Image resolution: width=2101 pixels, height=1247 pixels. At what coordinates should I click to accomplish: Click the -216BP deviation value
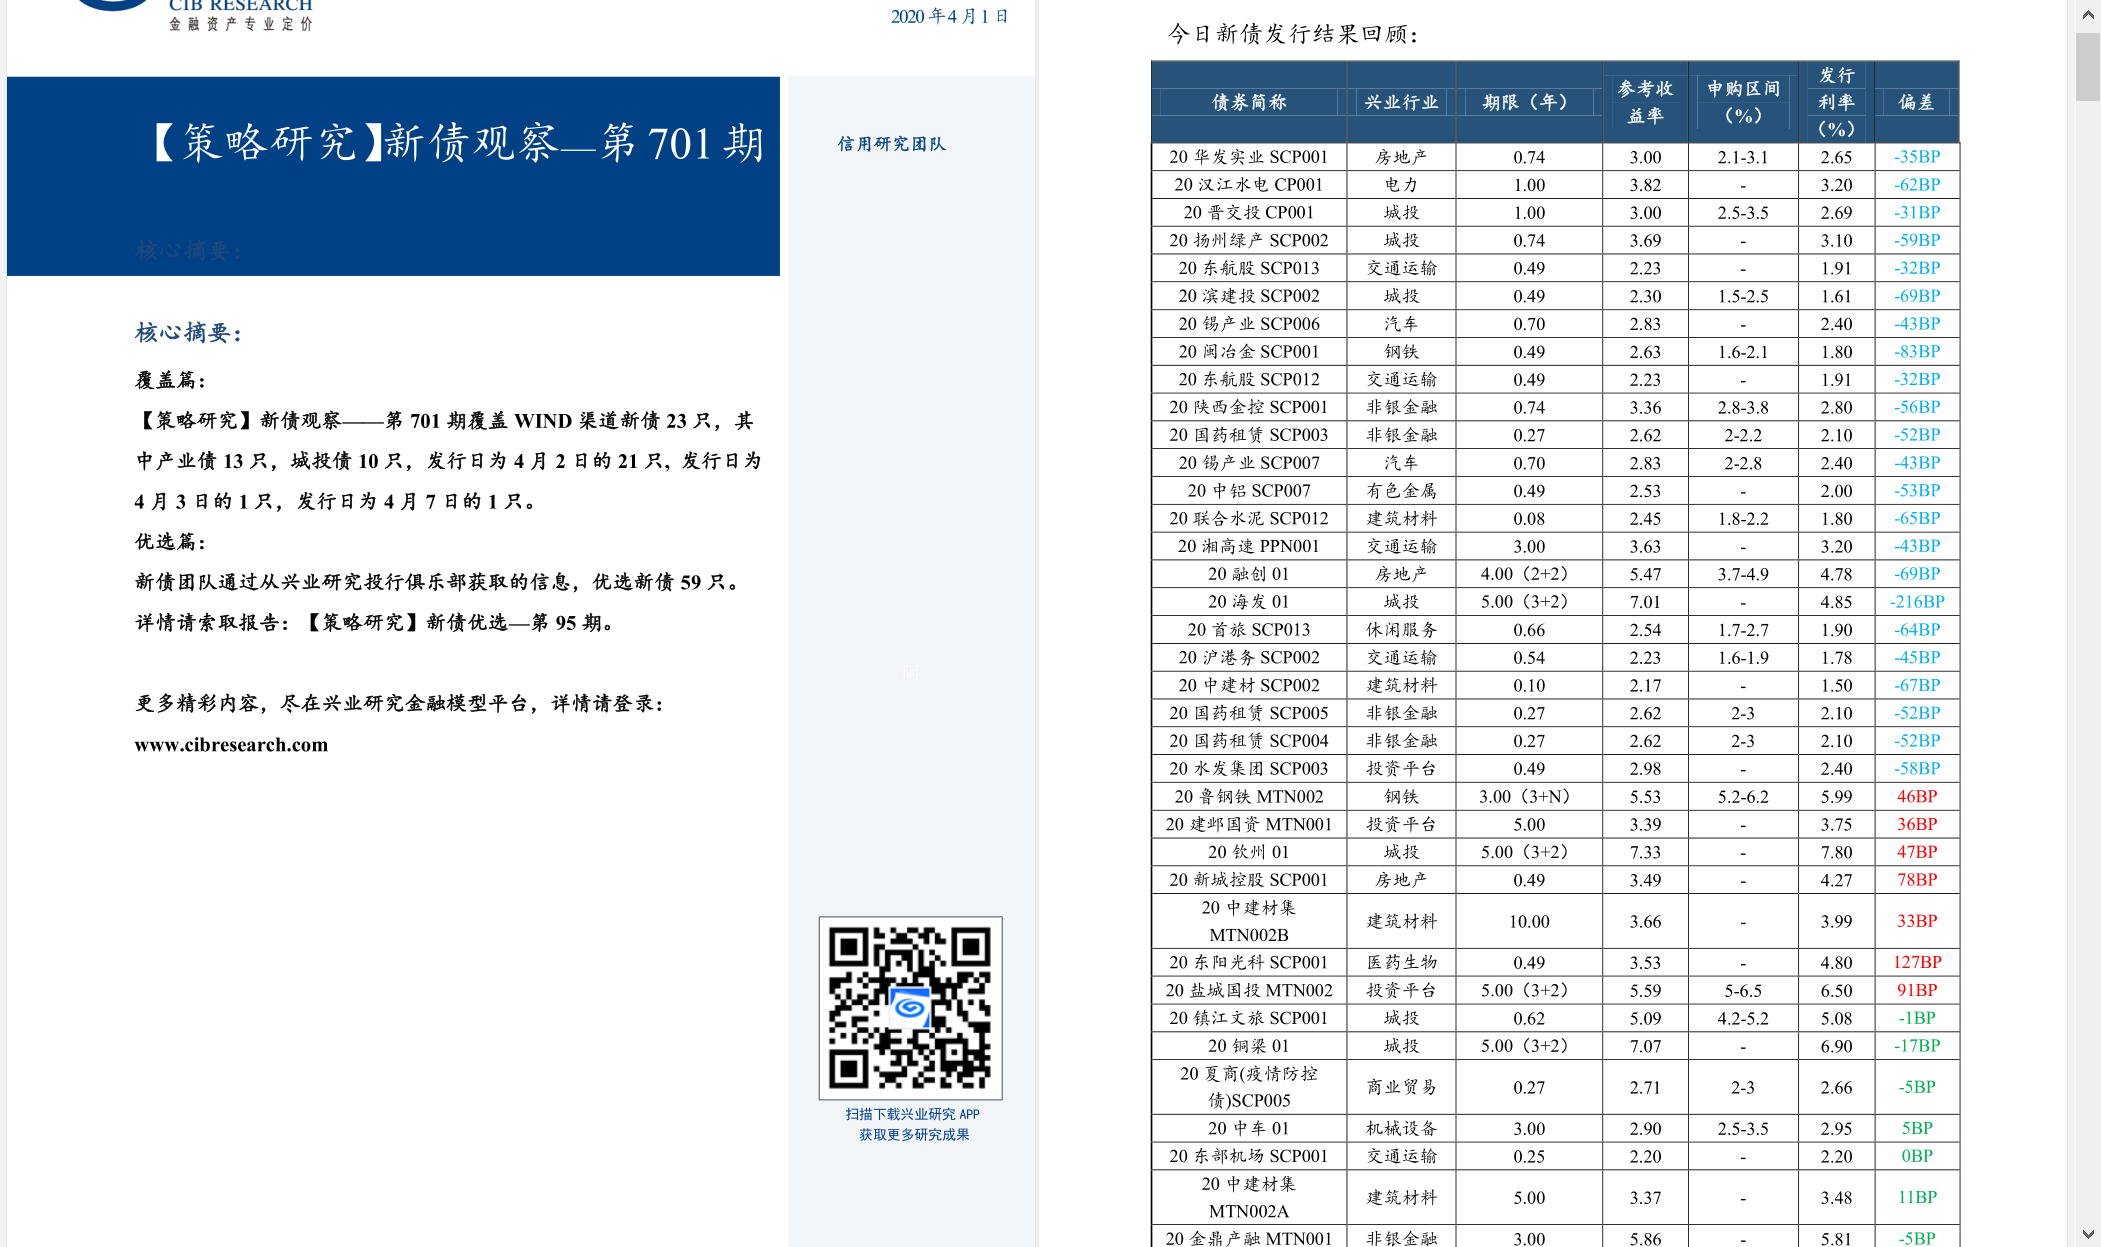pos(1916,602)
